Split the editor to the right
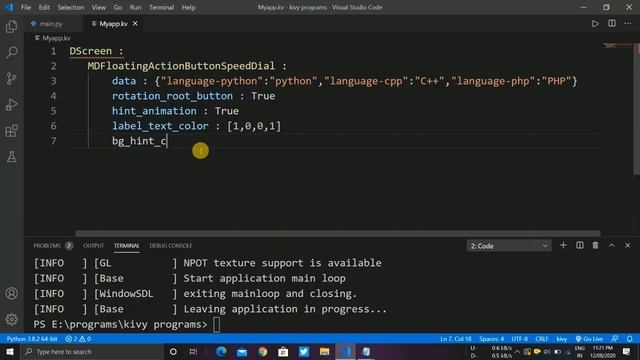Image resolution: width=640 pixels, height=360 pixels. (611, 24)
